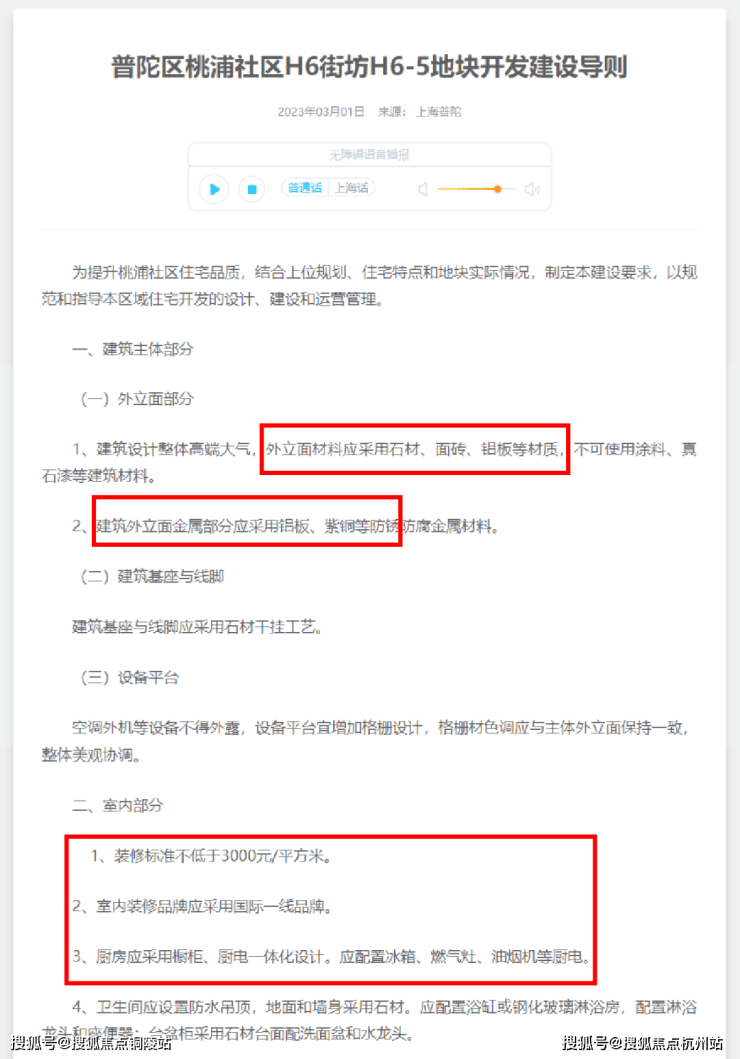
Task: Click the highlighted text 外立面材料应采用石材
Action: (343, 449)
